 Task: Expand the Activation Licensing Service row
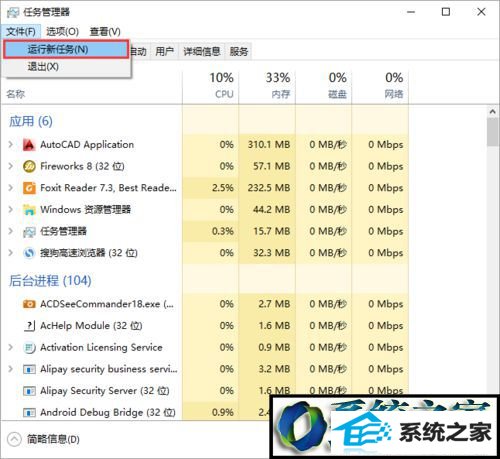(x=11, y=347)
